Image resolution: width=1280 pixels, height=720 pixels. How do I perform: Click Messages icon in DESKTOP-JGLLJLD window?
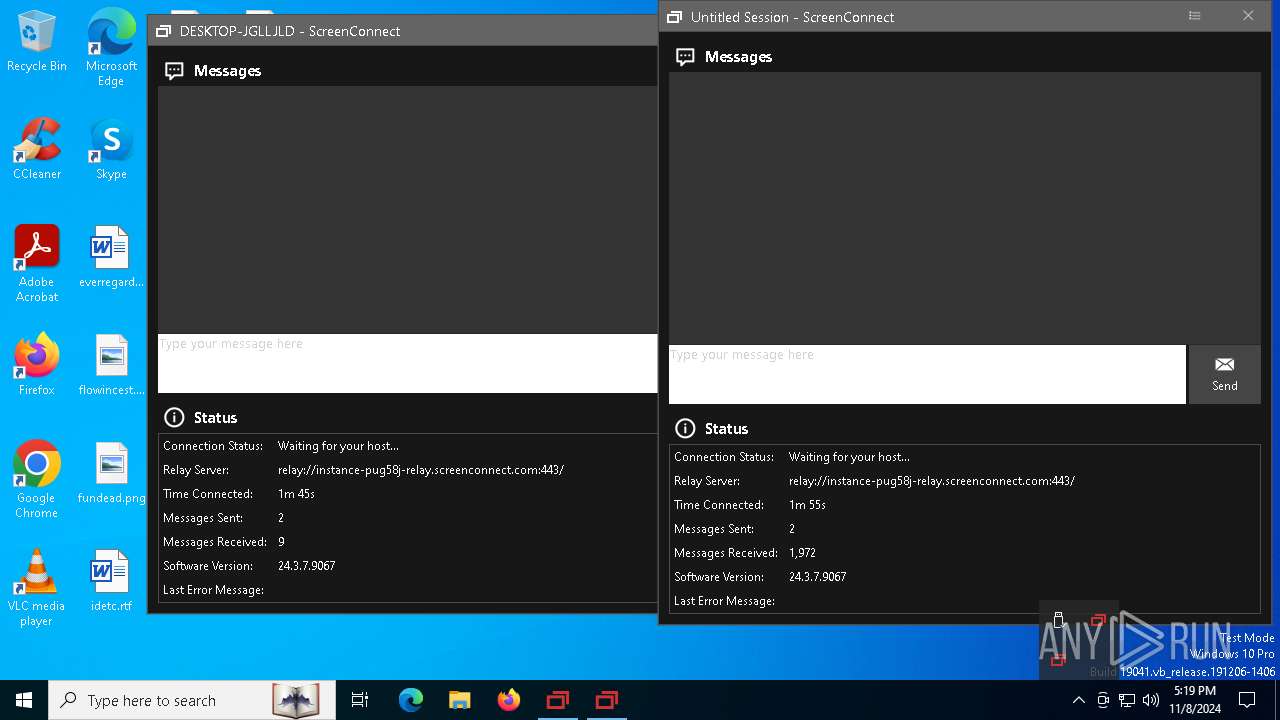[x=174, y=71]
